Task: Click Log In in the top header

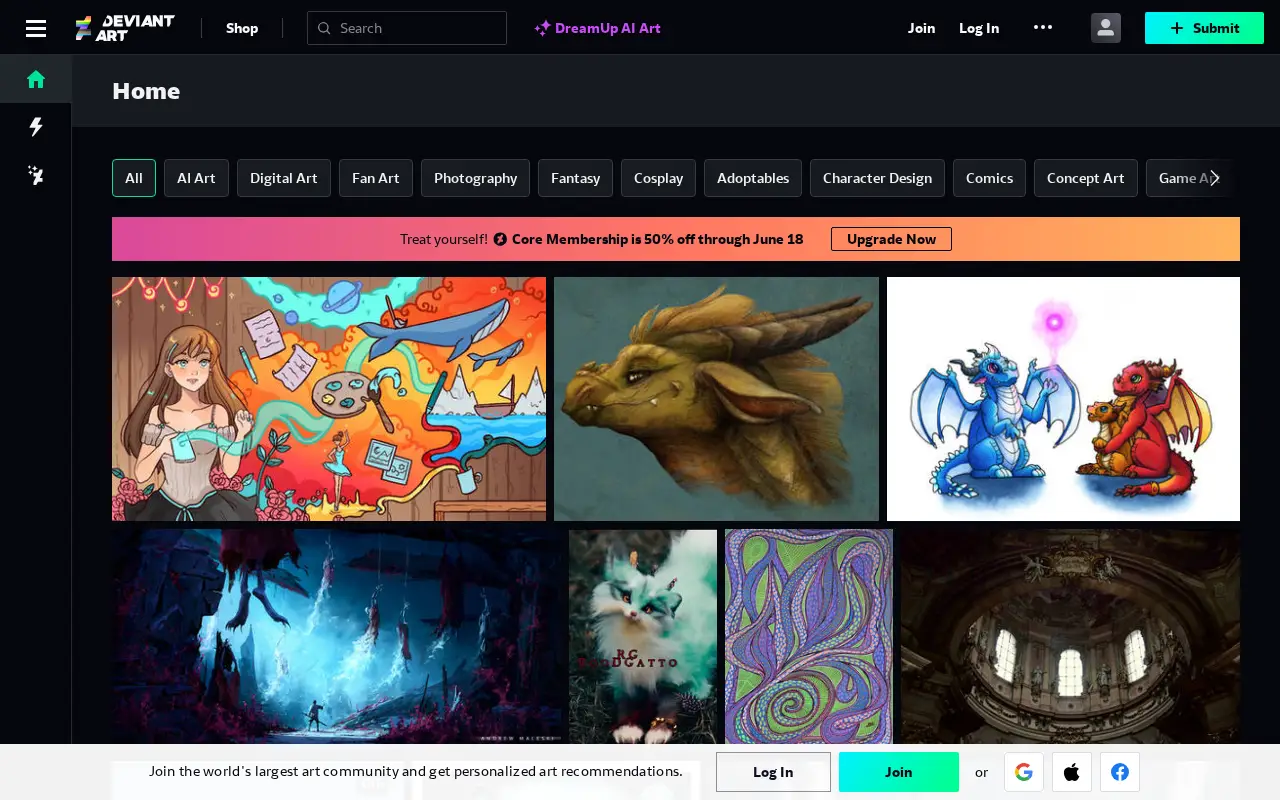Action: 979,28
